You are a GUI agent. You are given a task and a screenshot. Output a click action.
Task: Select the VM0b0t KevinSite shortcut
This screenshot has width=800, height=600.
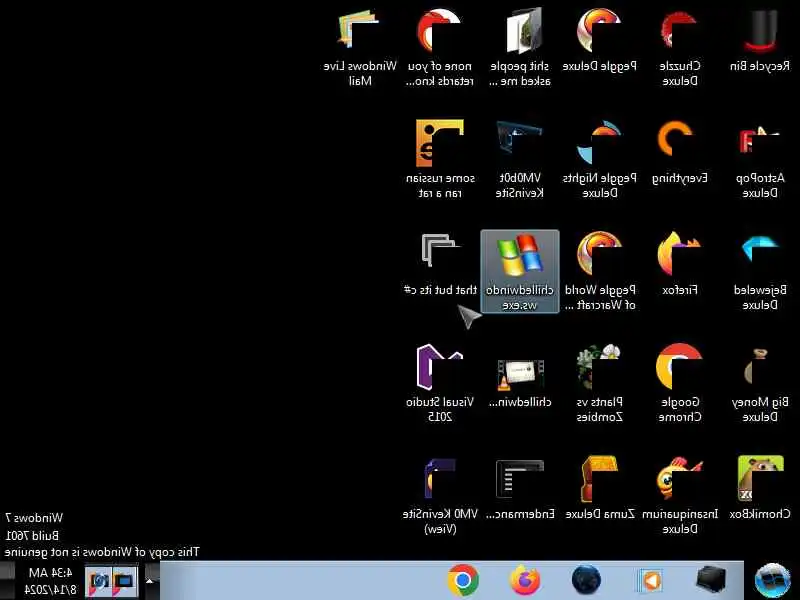click(520, 159)
